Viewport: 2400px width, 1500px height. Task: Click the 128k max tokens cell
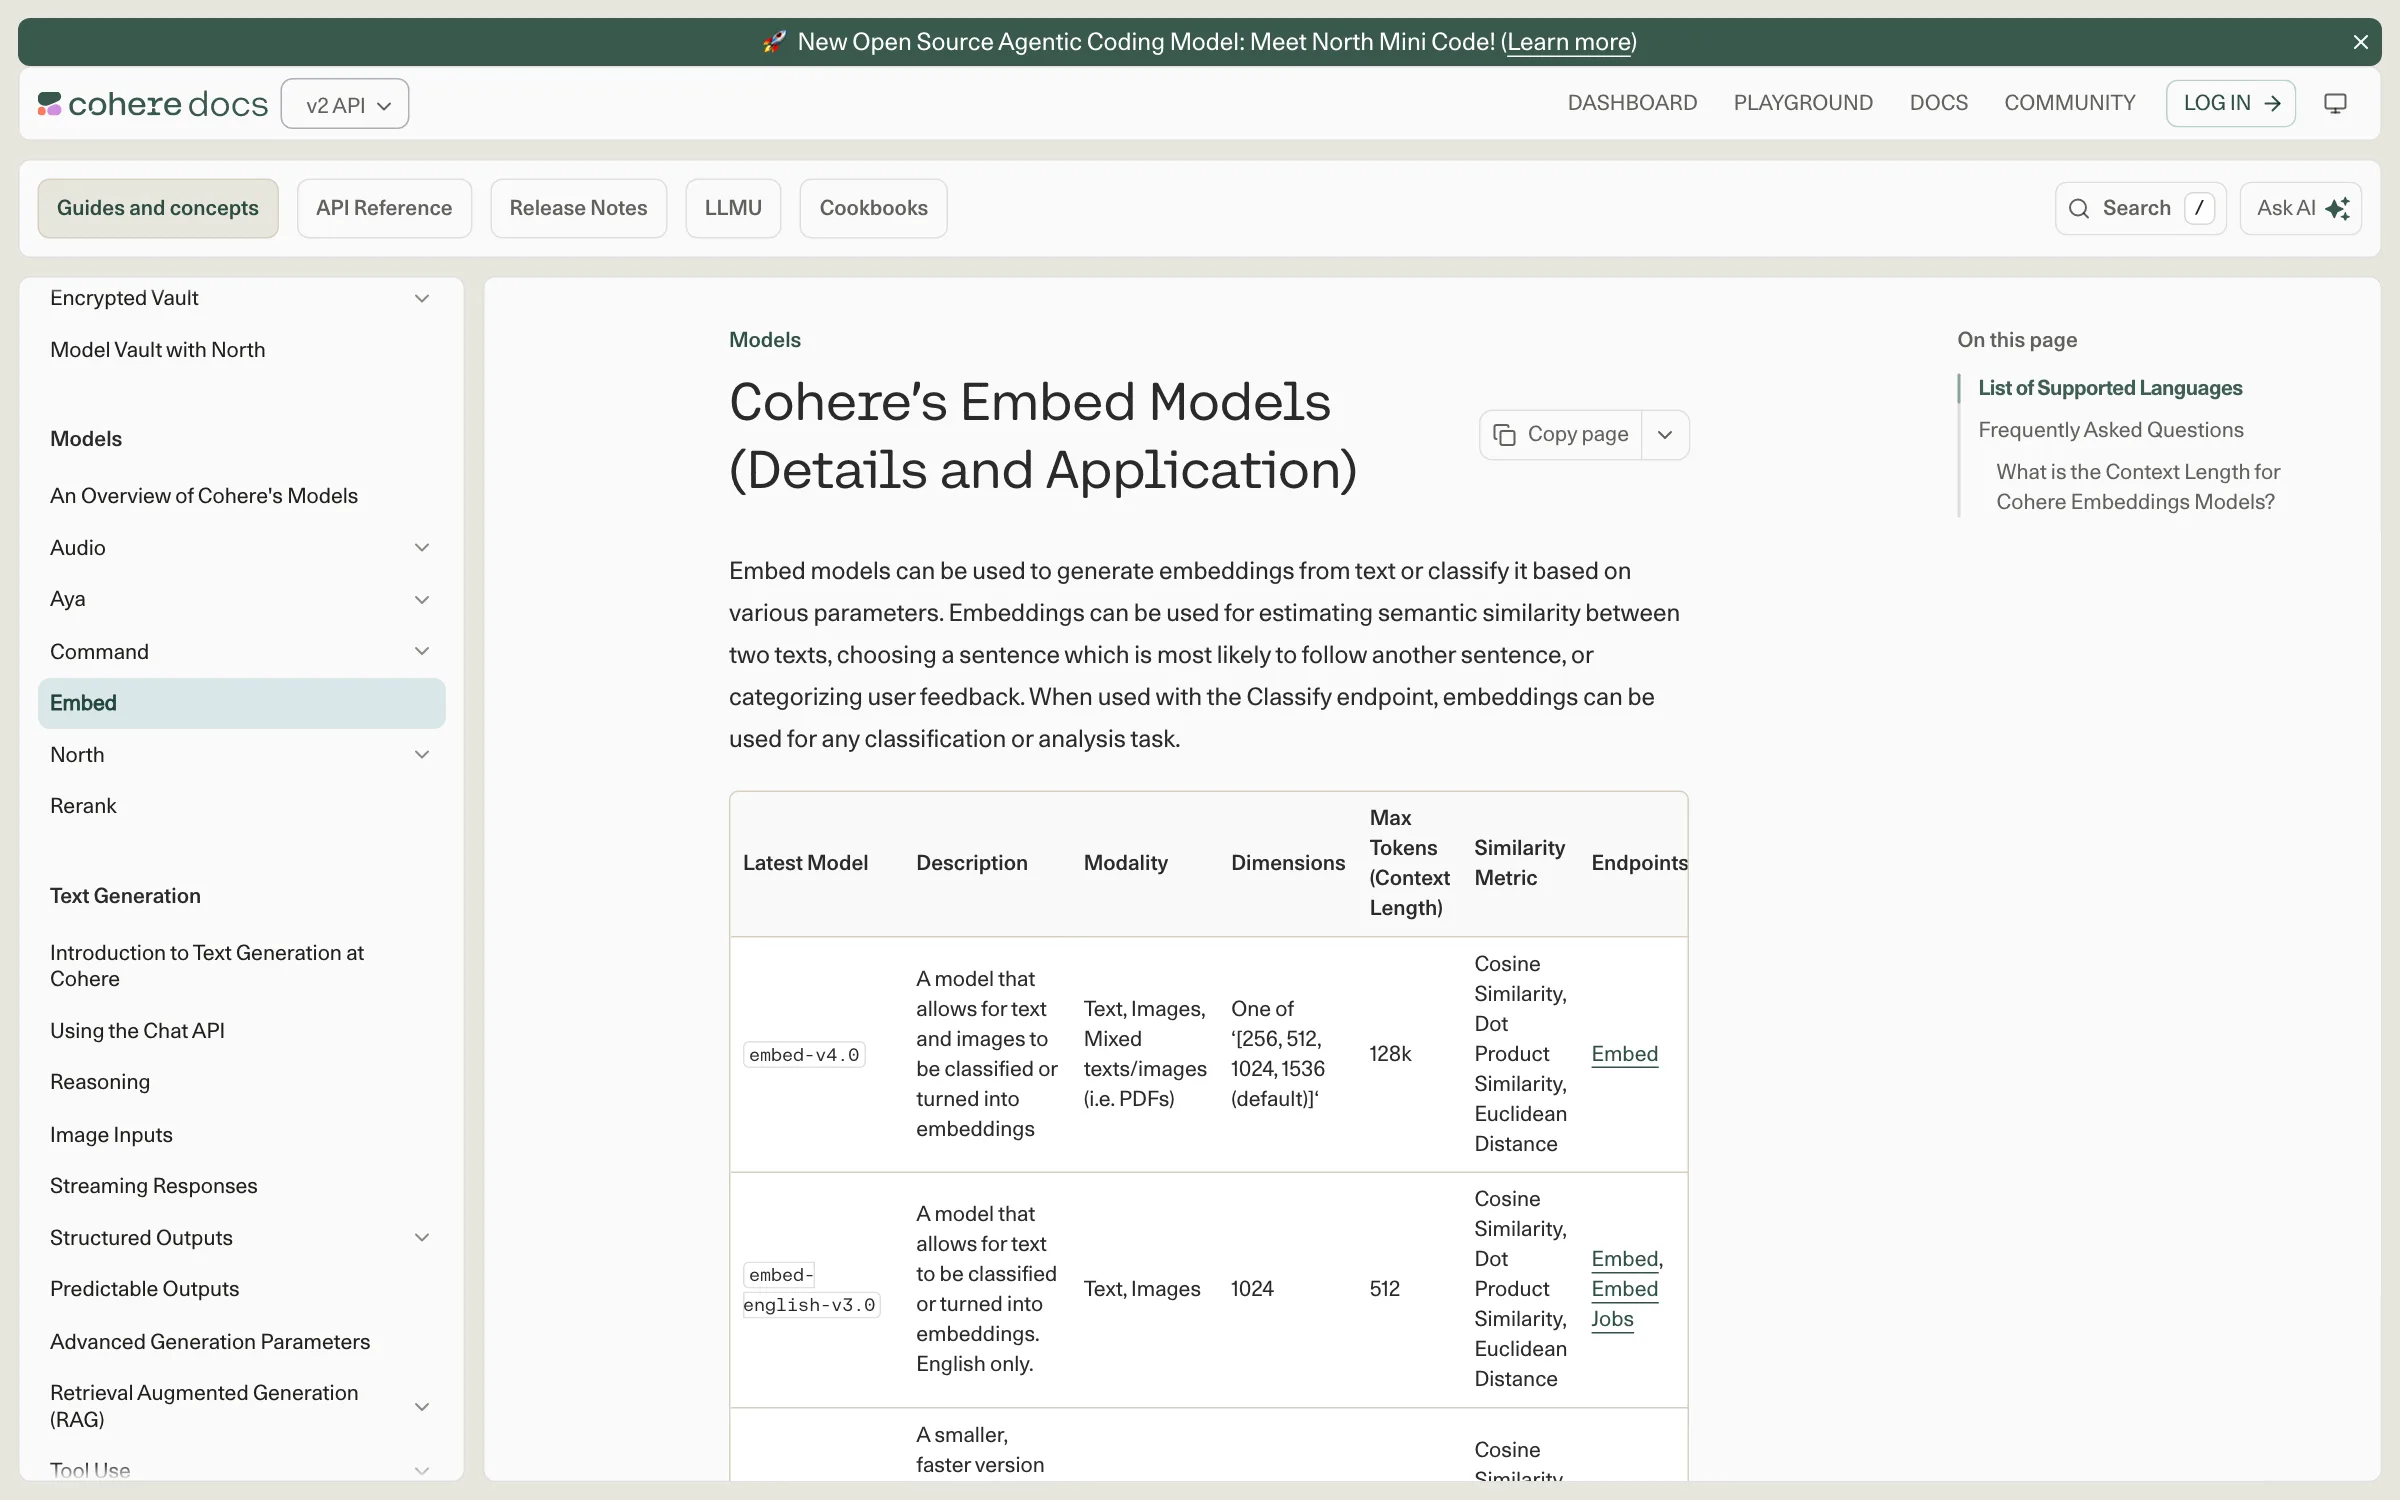coord(1390,1054)
